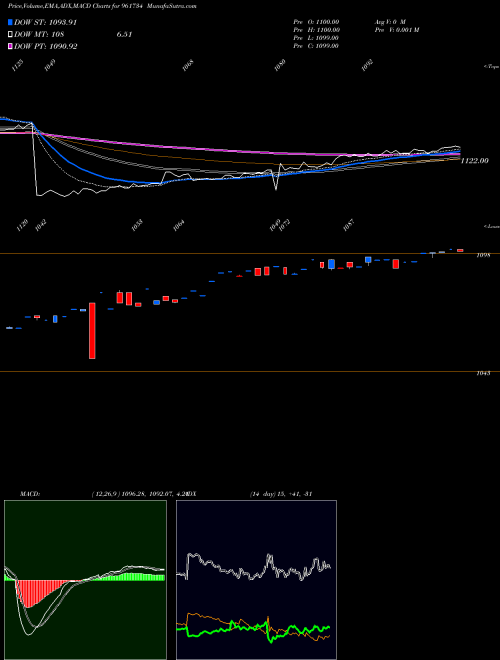
Task: Select the 'DOW PT: 1090.92' legend text
Action: click(45, 46)
